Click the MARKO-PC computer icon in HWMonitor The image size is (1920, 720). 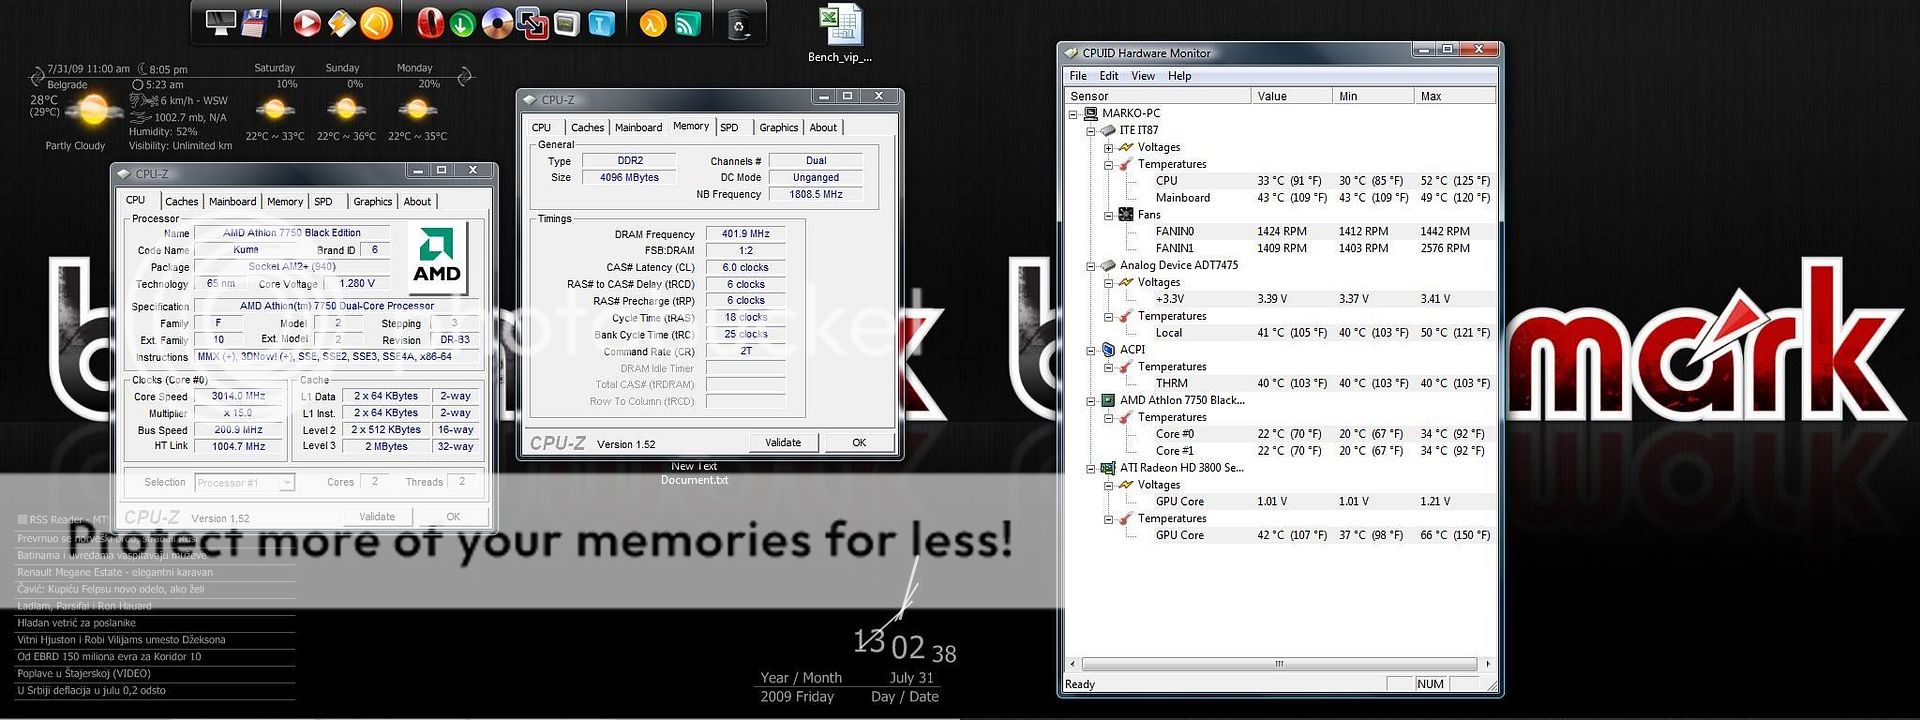point(1091,113)
